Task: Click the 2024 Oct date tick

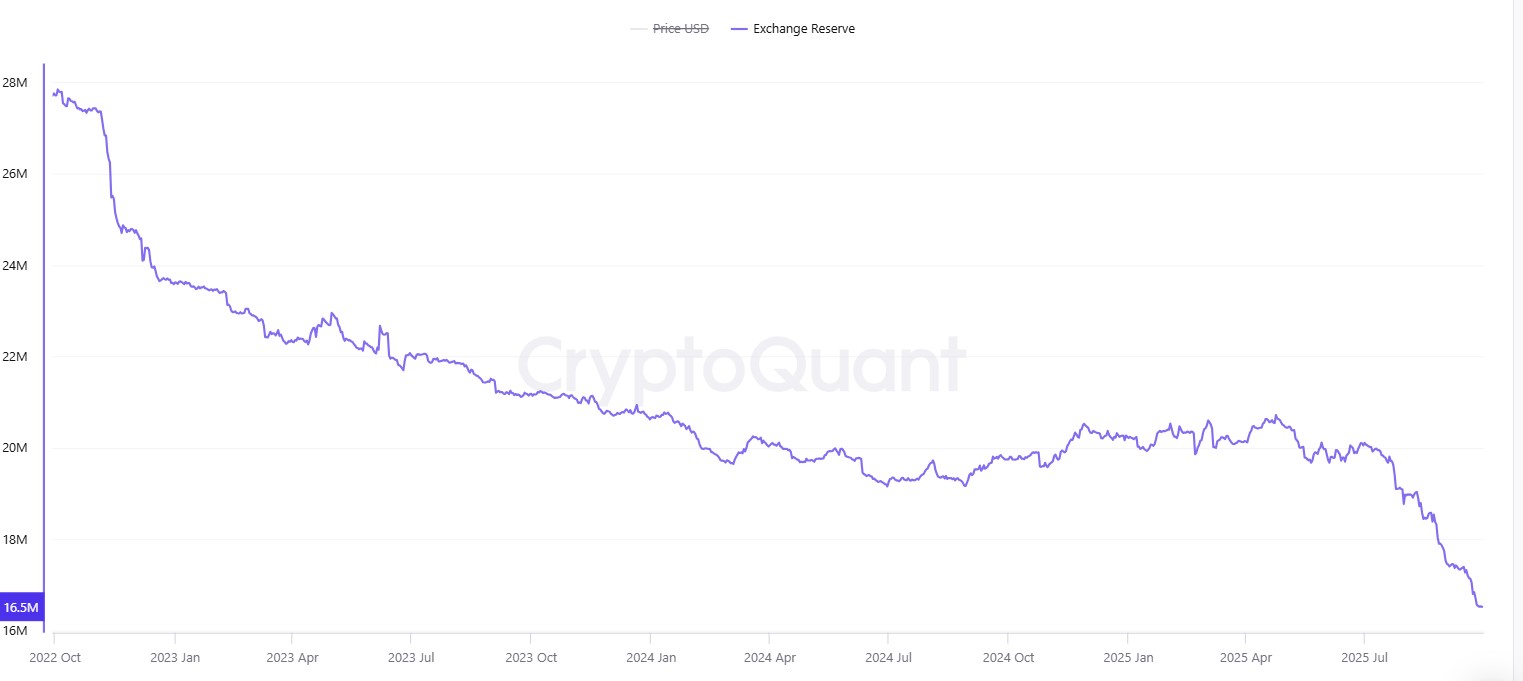Action: [x=1008, y=658]
